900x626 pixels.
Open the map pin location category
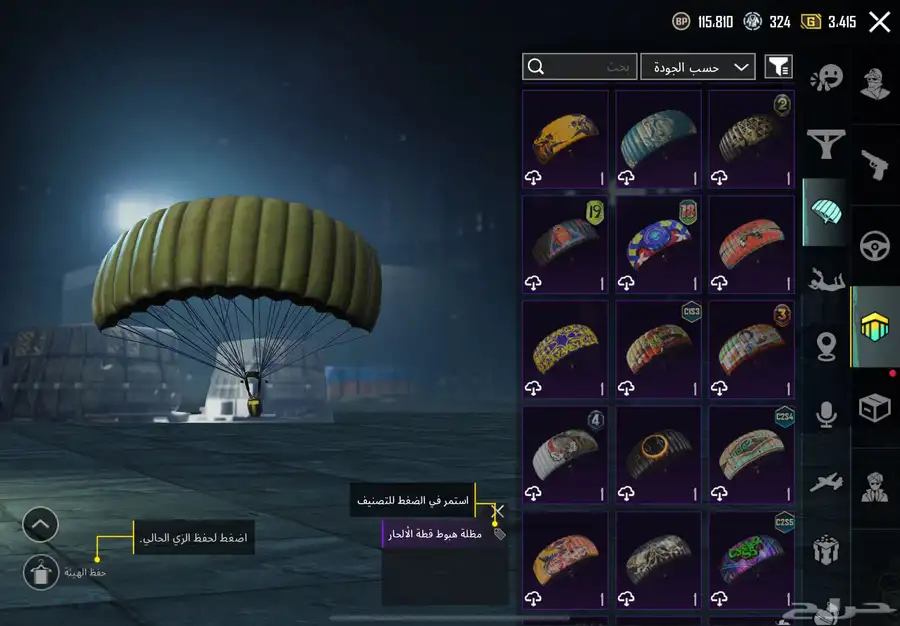click(x=826, y=347)
